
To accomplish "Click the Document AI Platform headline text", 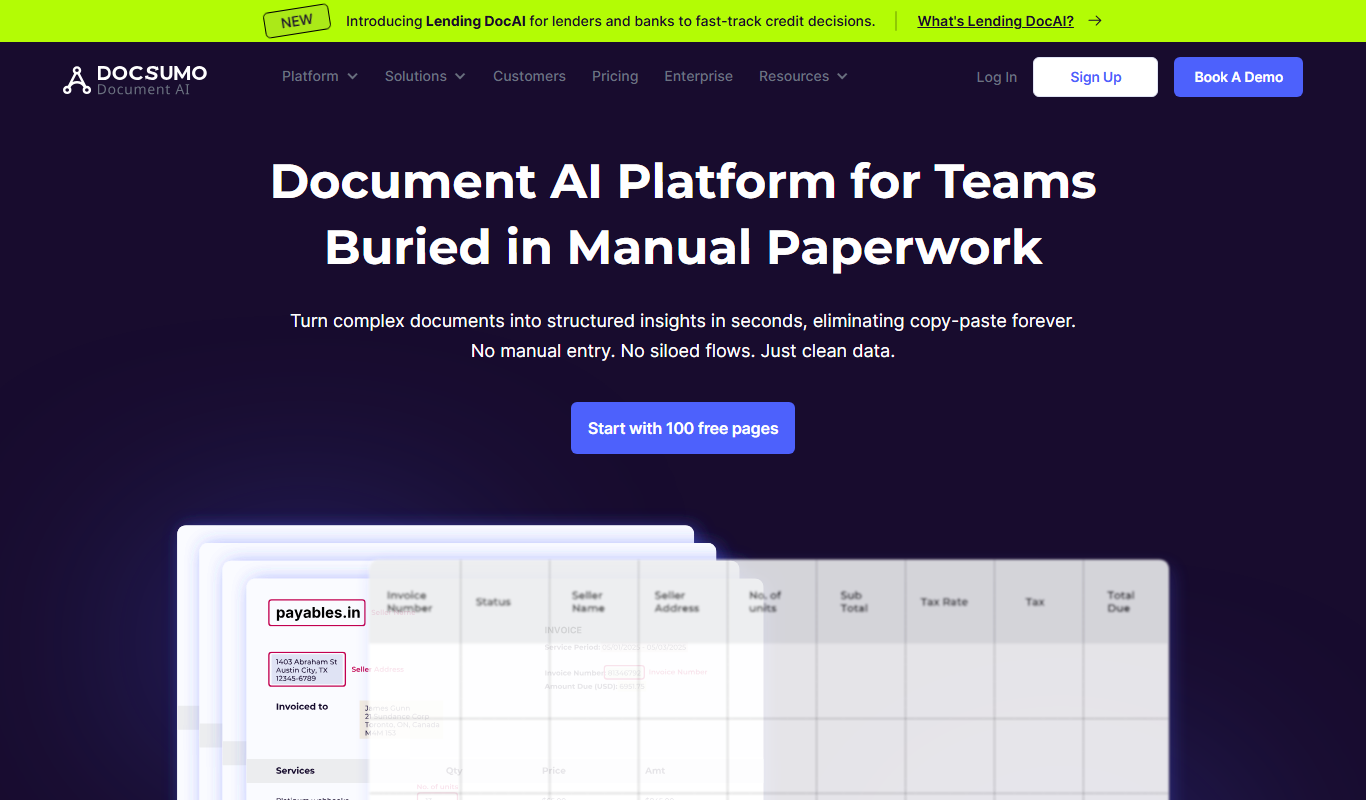I will [x=683, y=214].
